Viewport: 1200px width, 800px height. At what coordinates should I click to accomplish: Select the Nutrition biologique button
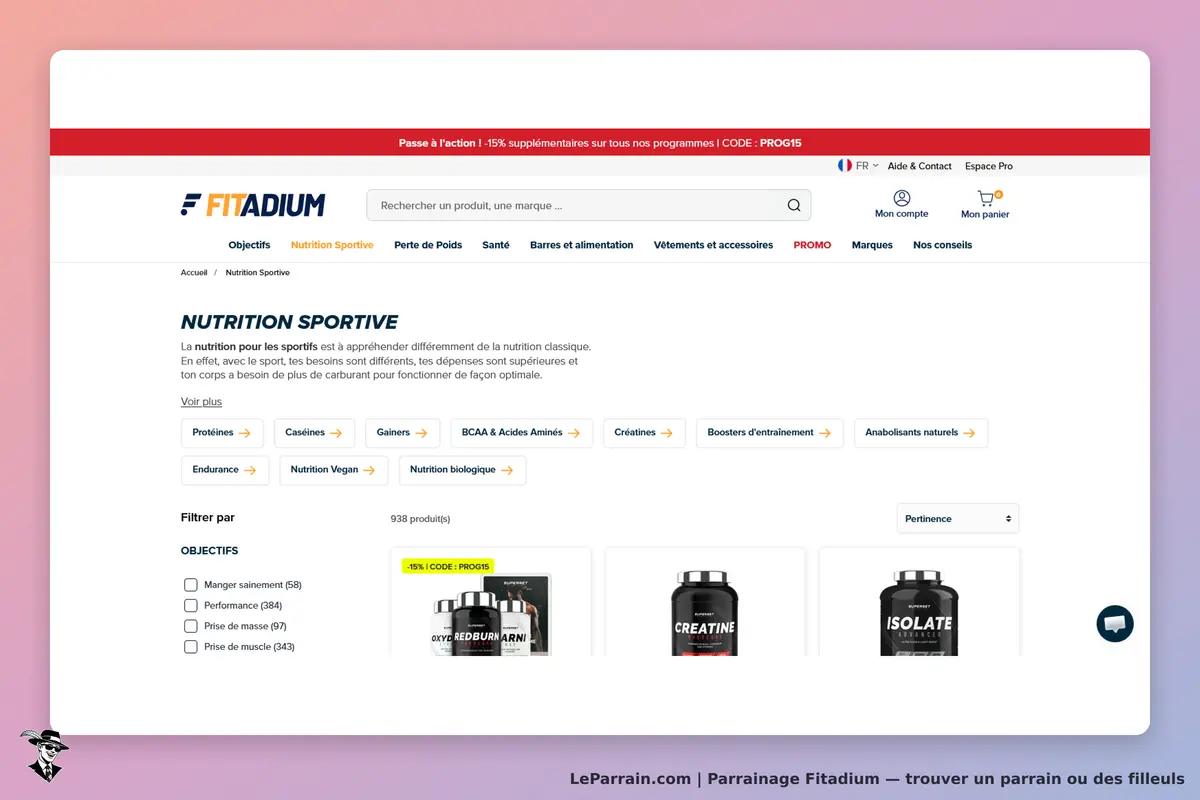pyautogui.click(x=462, y=470)
